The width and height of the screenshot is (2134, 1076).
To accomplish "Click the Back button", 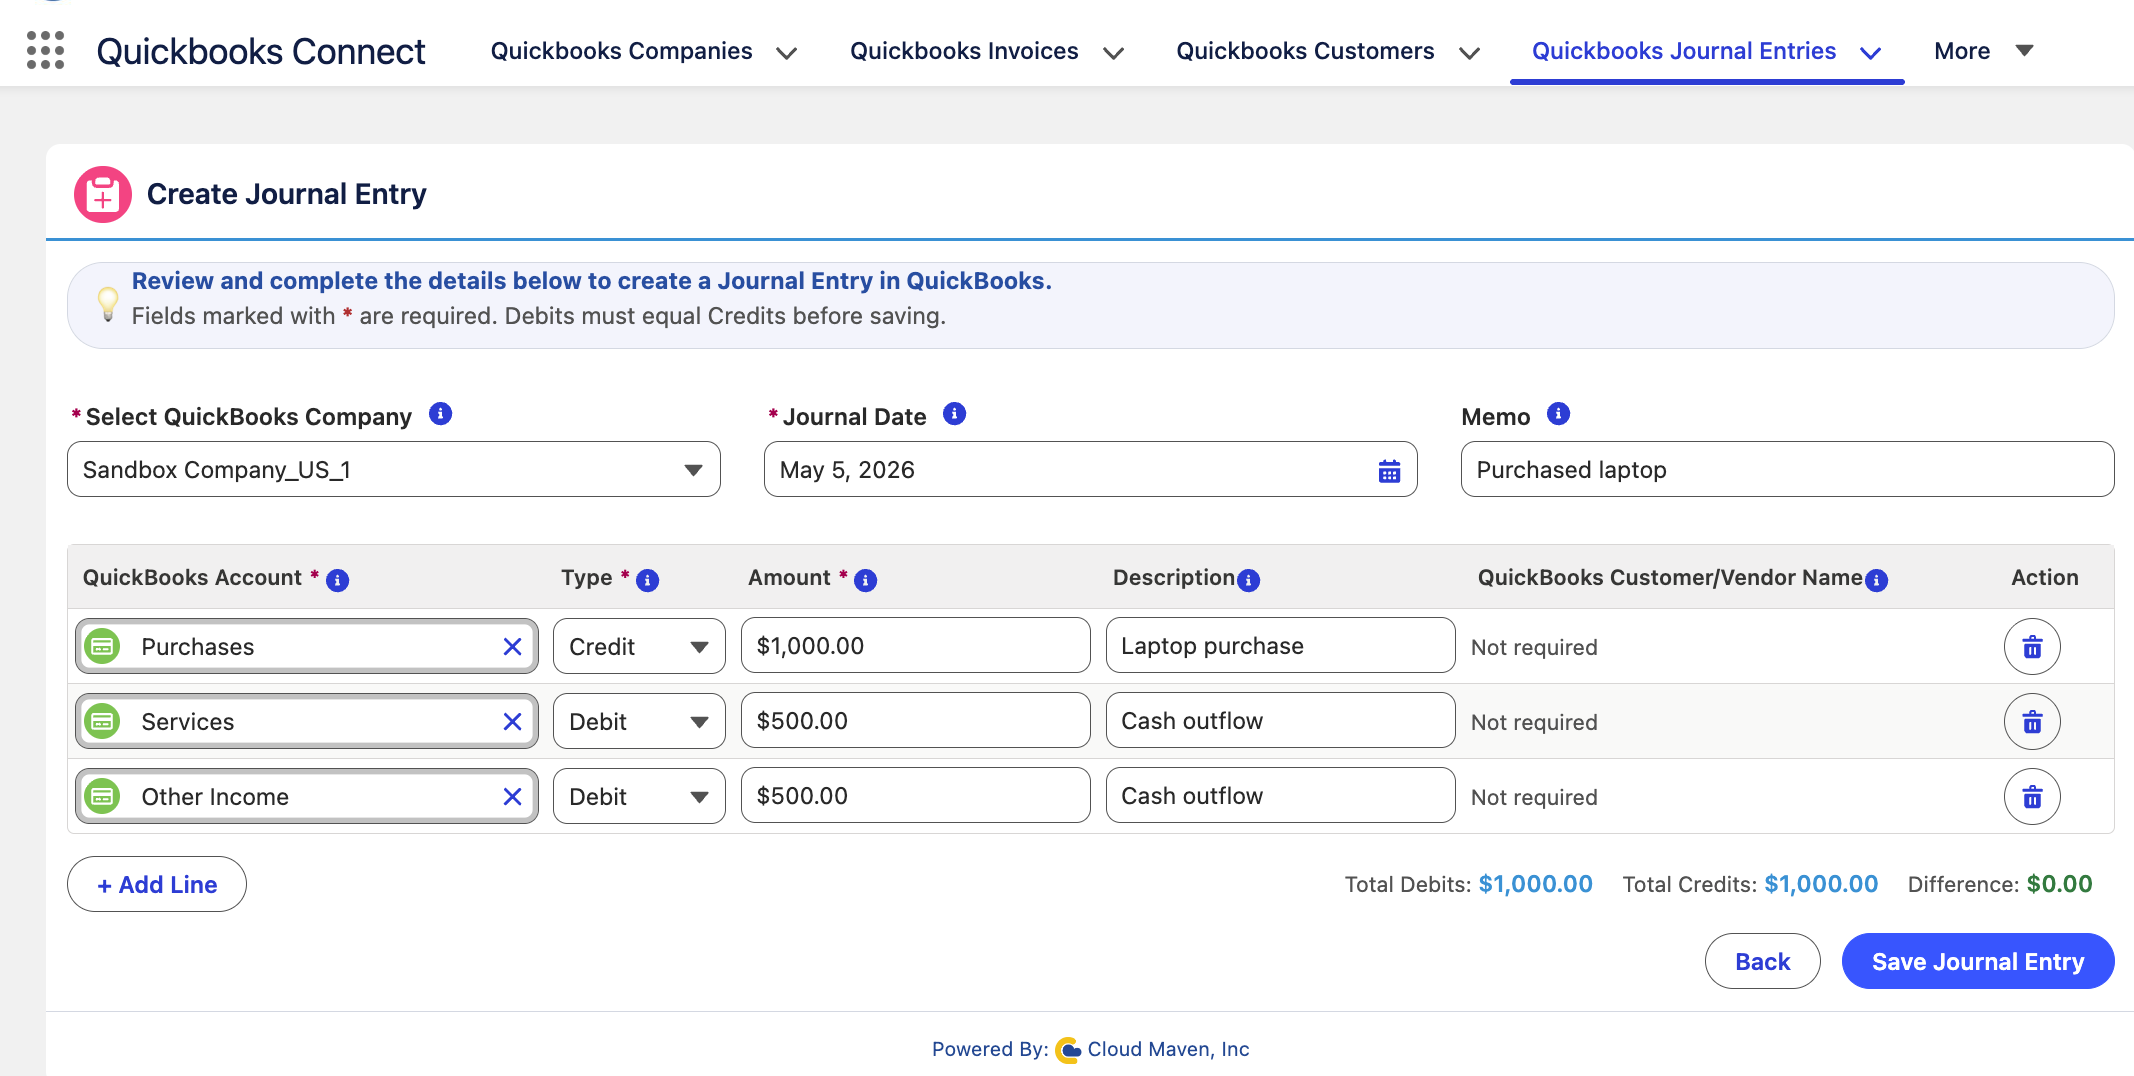I will [1763, 962].
